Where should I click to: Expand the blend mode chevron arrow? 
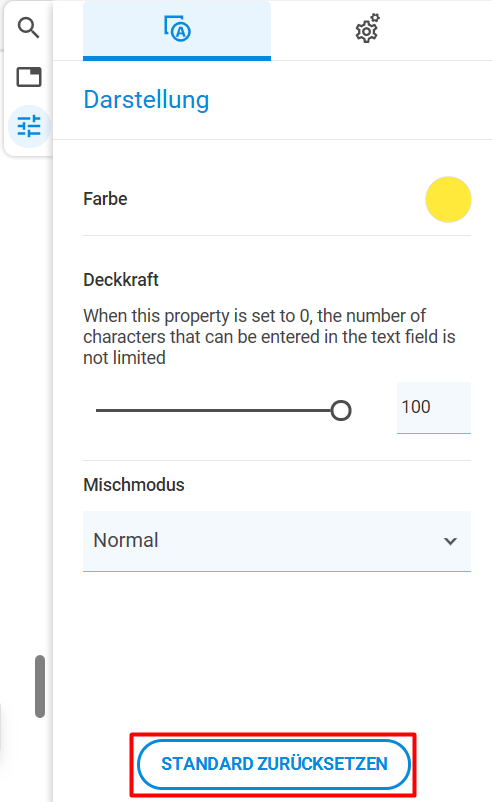click(450, 541)
